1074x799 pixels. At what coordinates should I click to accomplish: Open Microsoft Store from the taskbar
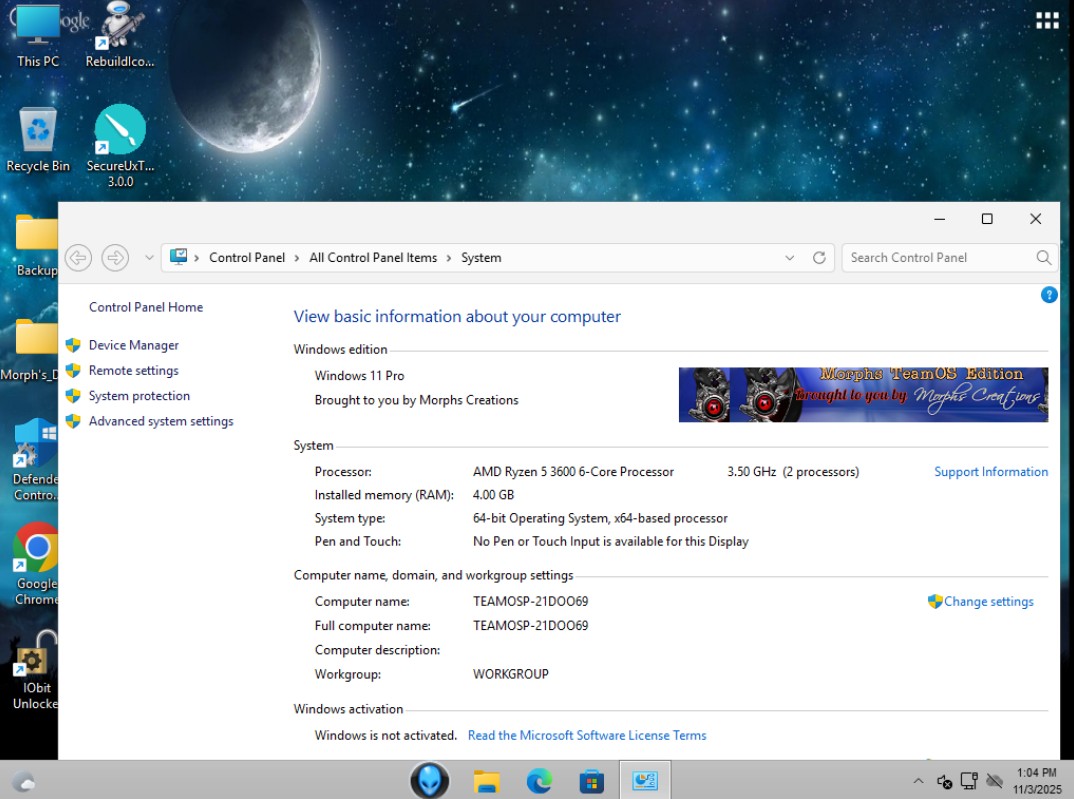[591, 781]
